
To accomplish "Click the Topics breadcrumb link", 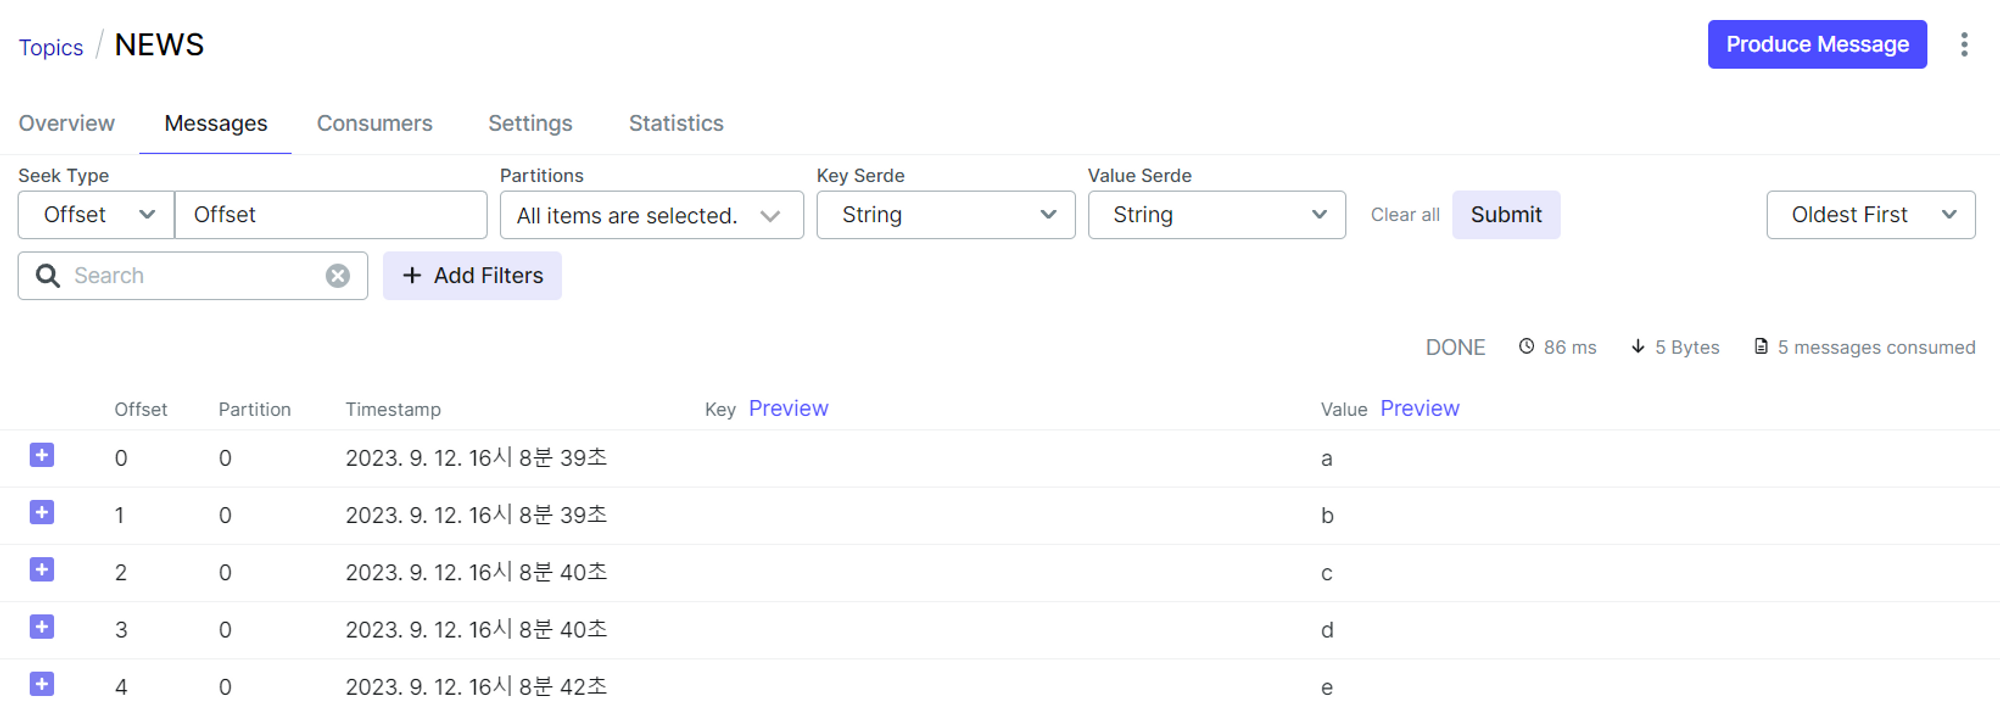I will tap(51, 47).
